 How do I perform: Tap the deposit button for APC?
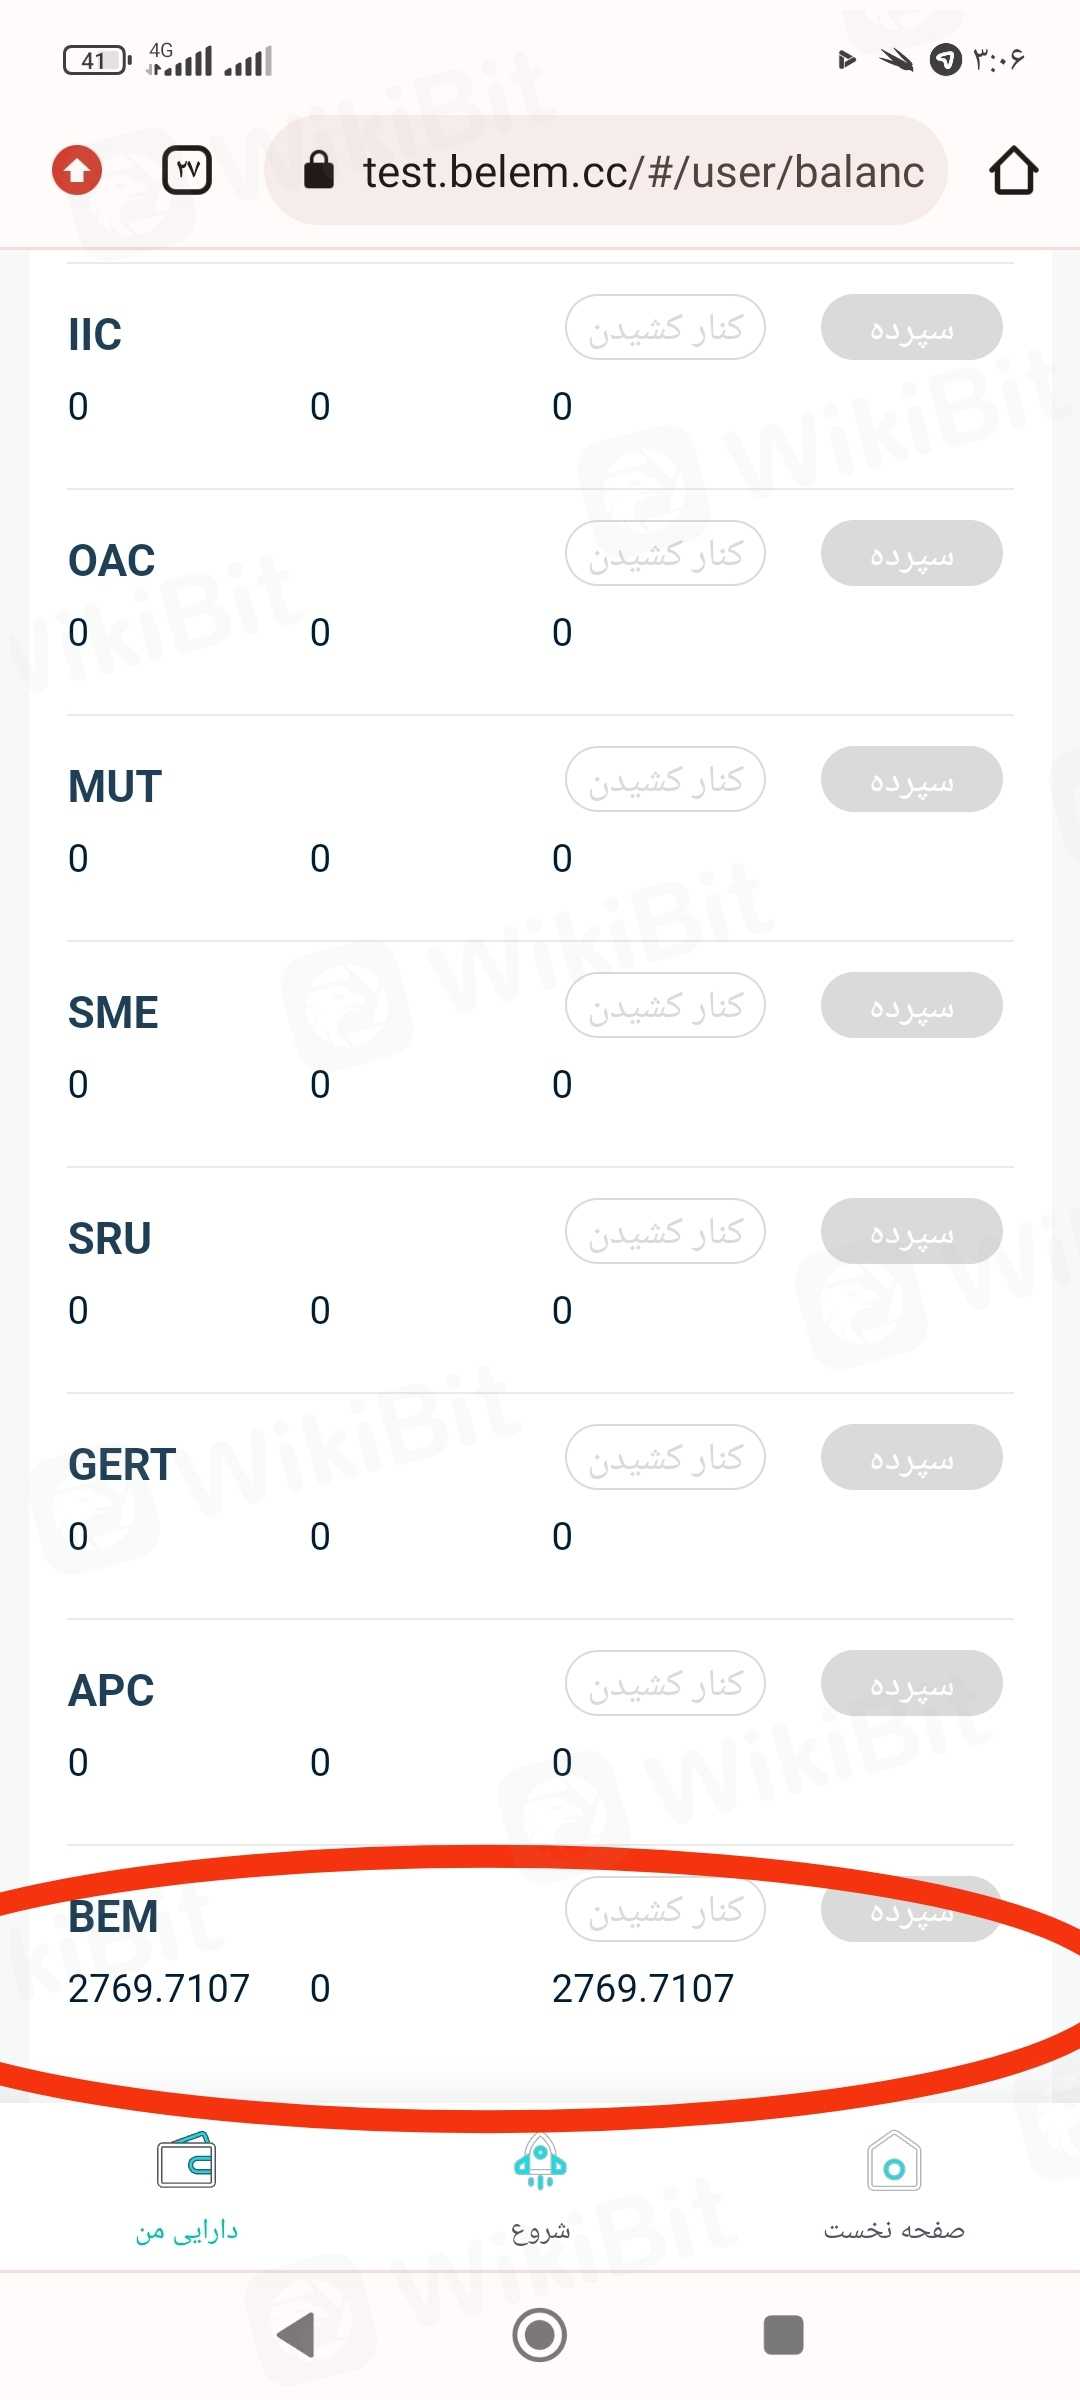[x=911, y=1683]
